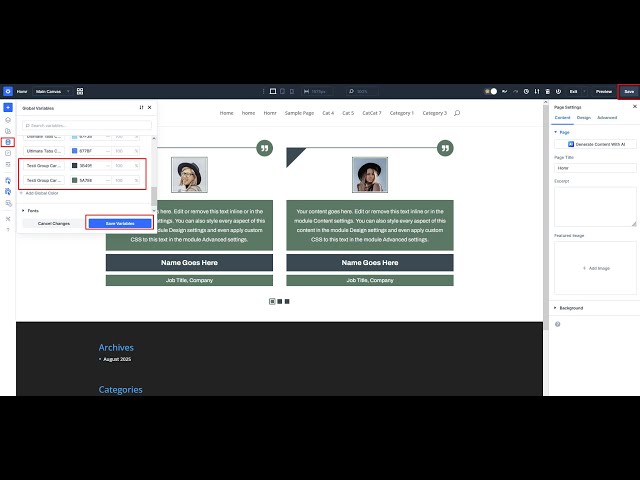Click the three-dot view options icon
This screenshot has height=480, width=640.
[x=263, y=91]
